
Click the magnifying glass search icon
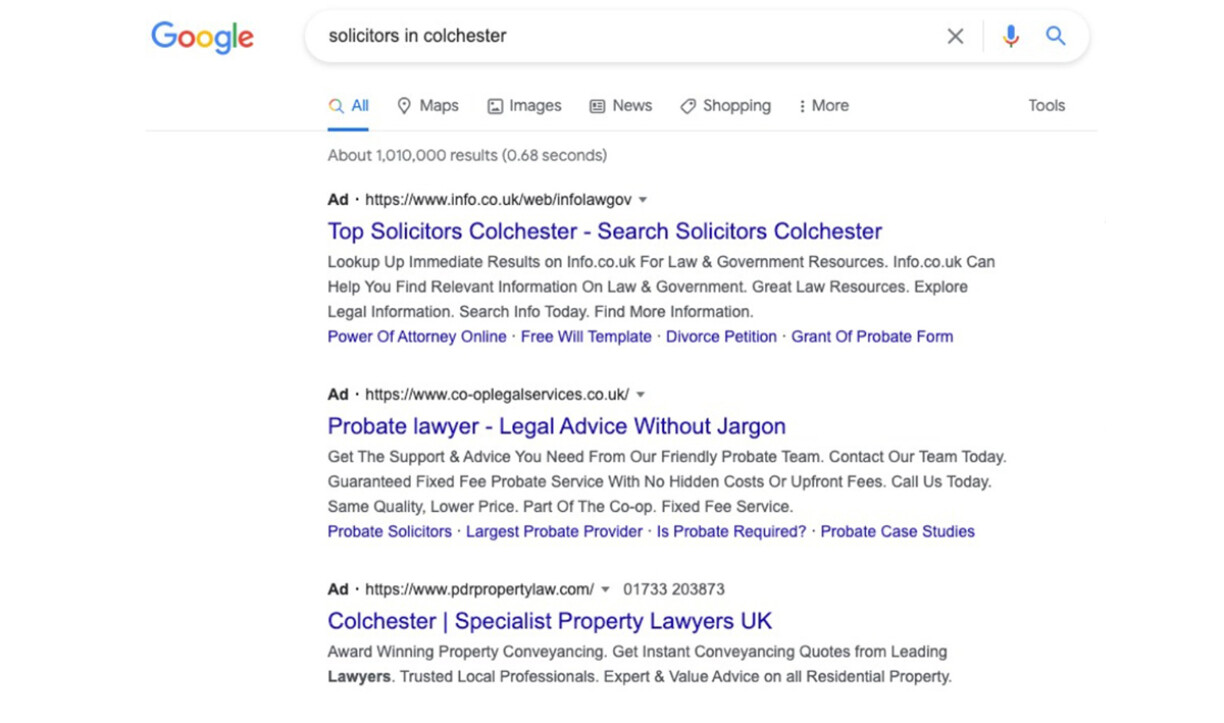pyautogui.click(x=1056, y=36)
